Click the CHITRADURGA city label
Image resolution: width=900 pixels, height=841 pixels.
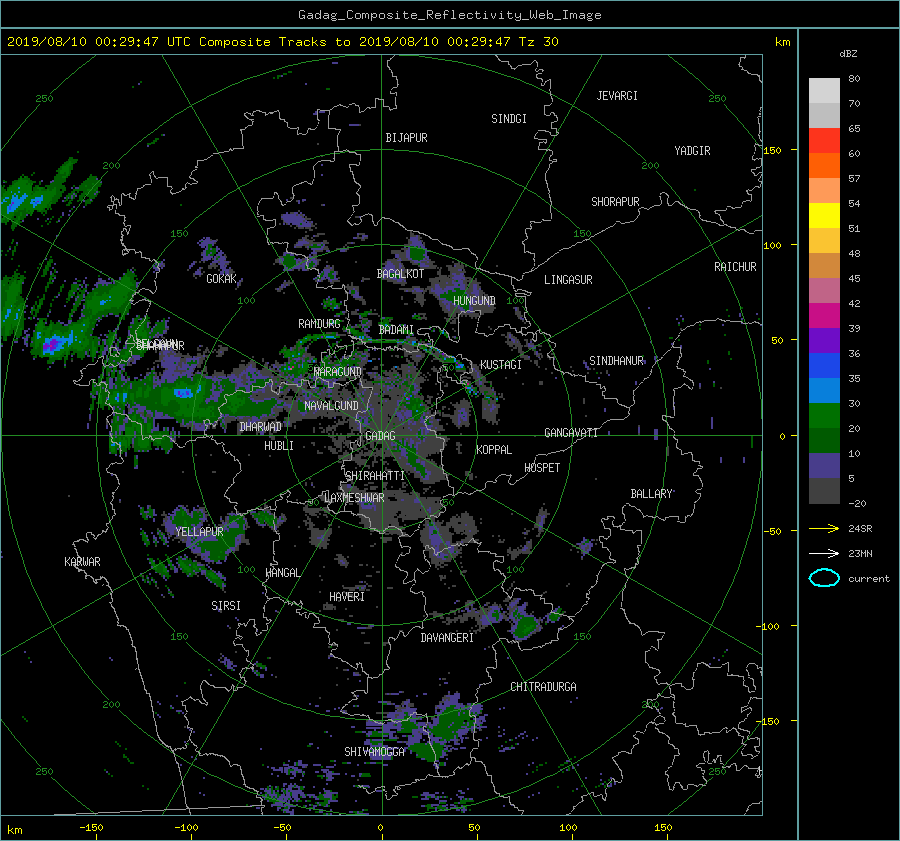click(x=543, y=687)
